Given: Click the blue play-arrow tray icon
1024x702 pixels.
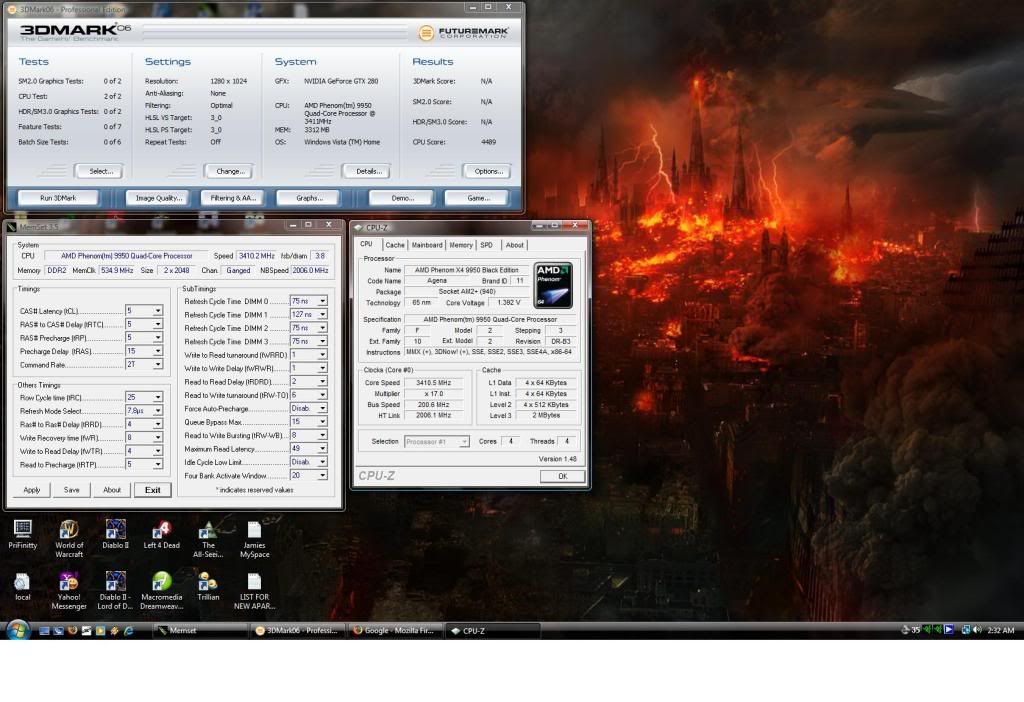Looking at the screenshot, I should (949, 630).
